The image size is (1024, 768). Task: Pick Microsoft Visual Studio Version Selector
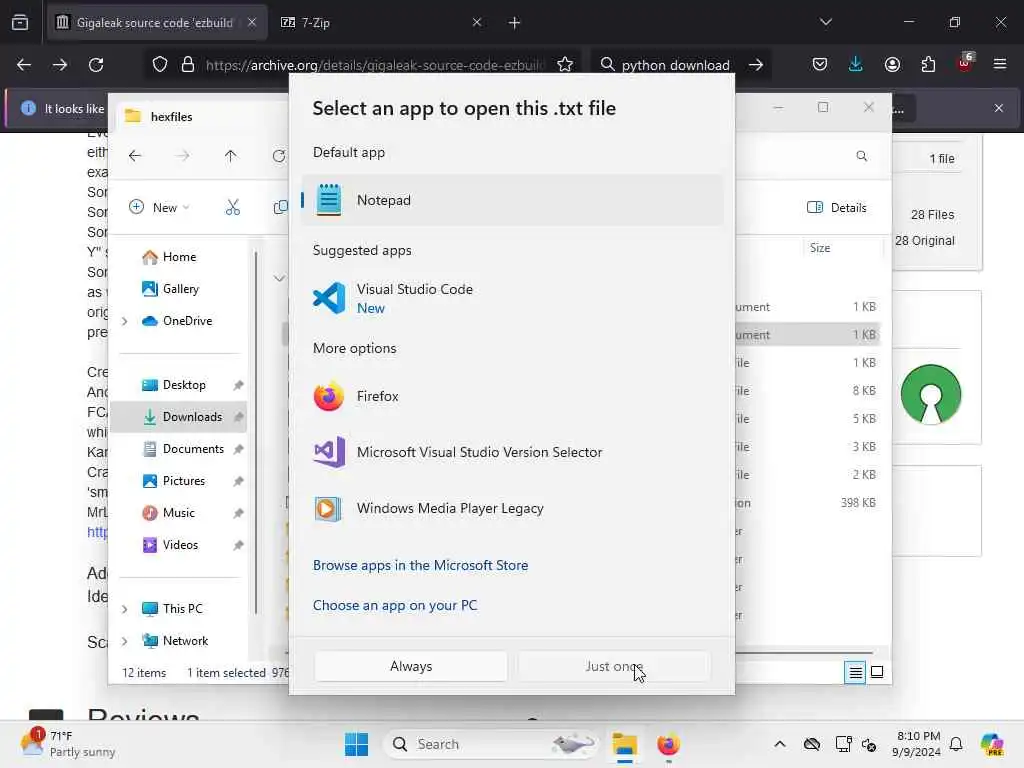(x=512, y=452)
